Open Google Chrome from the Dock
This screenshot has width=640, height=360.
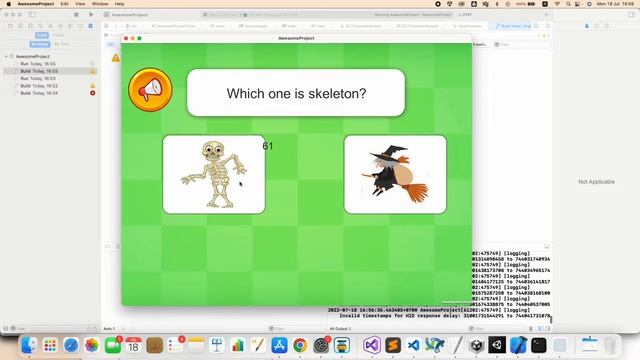tap(300, 345)
